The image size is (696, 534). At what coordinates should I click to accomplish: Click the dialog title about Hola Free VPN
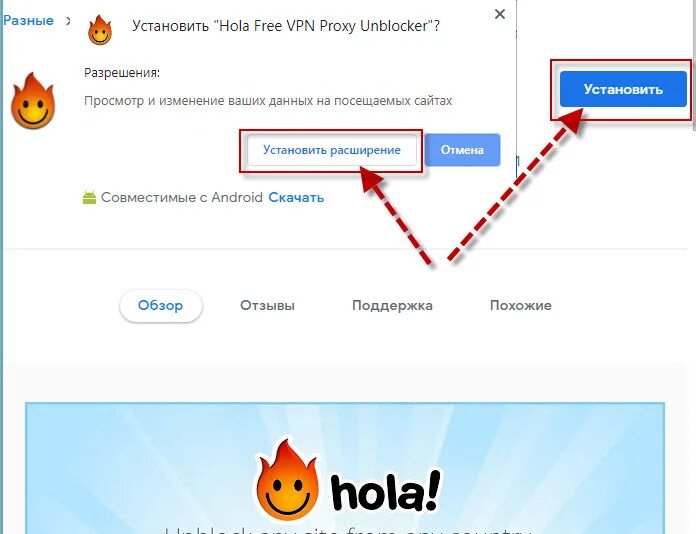286,26
